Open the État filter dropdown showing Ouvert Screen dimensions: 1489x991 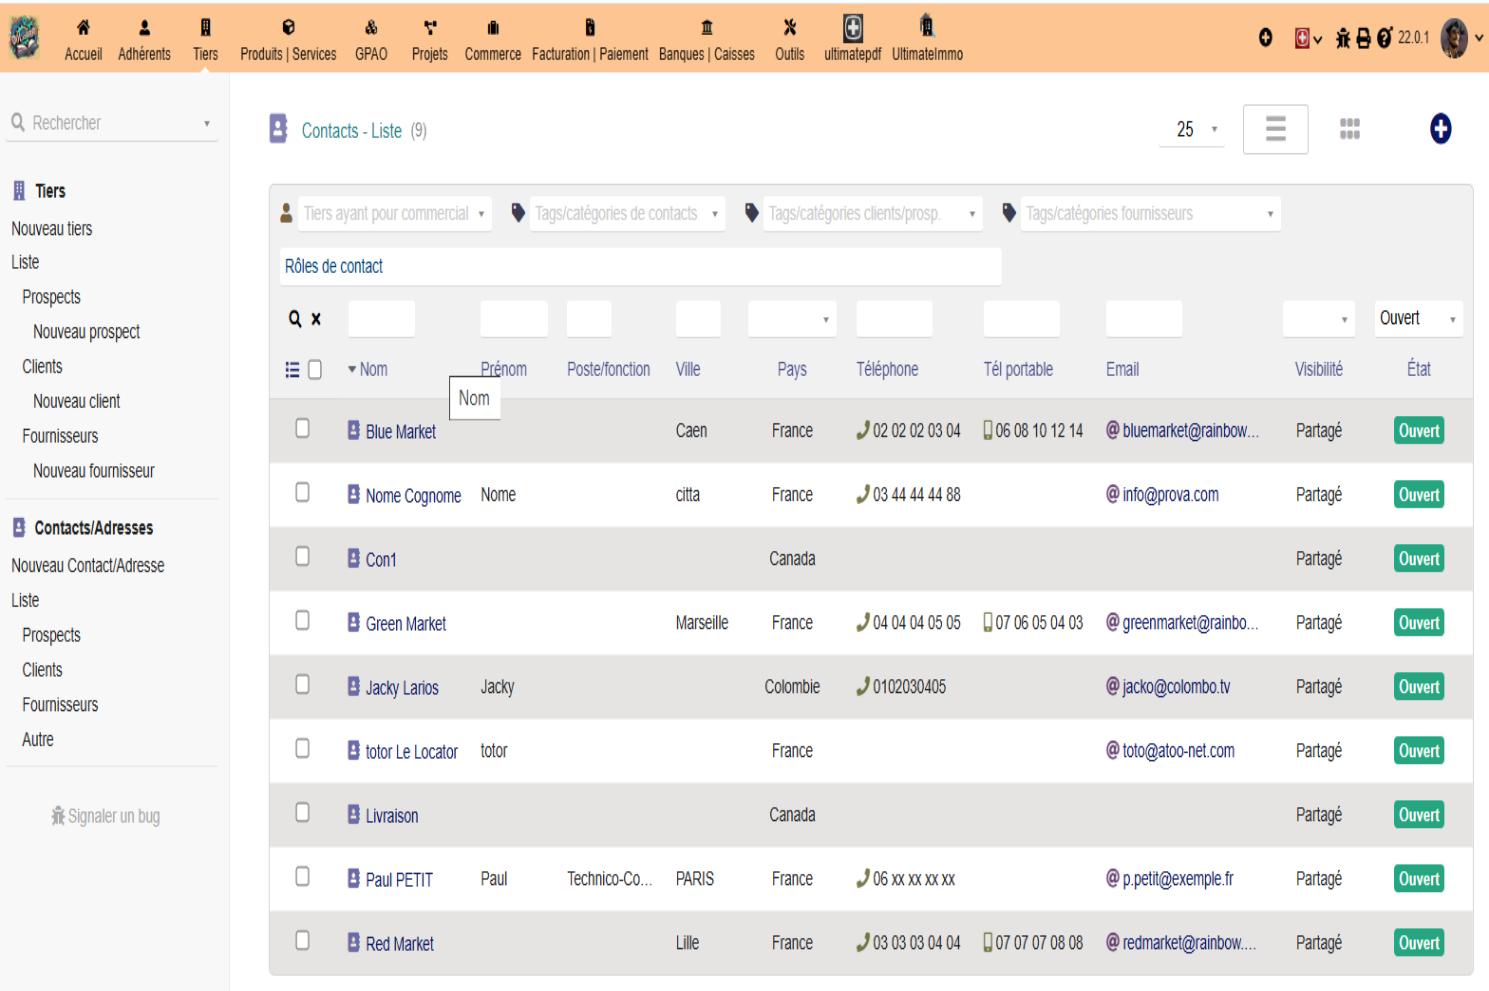[x=1418, y=319]
